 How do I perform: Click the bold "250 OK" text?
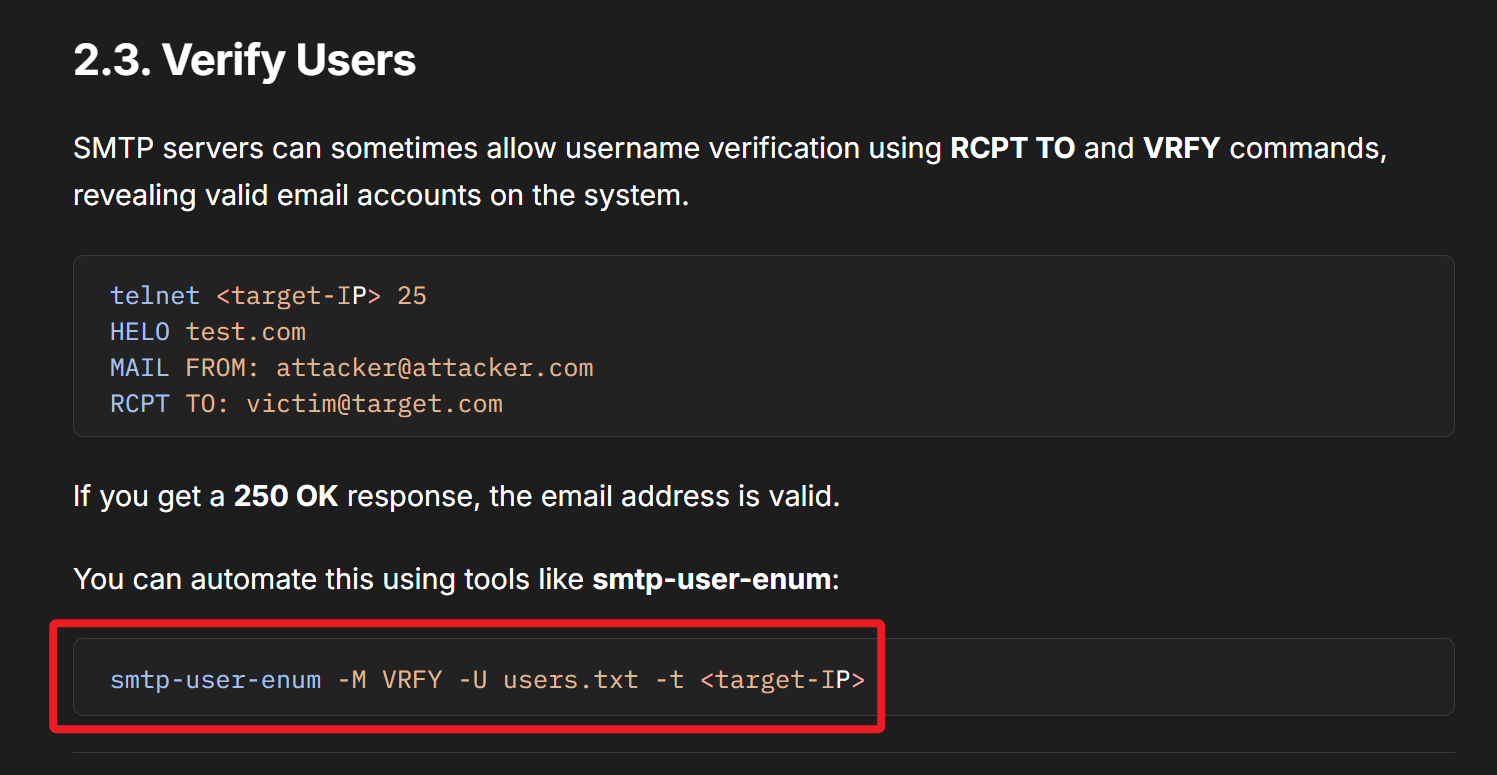pos(286,496)
